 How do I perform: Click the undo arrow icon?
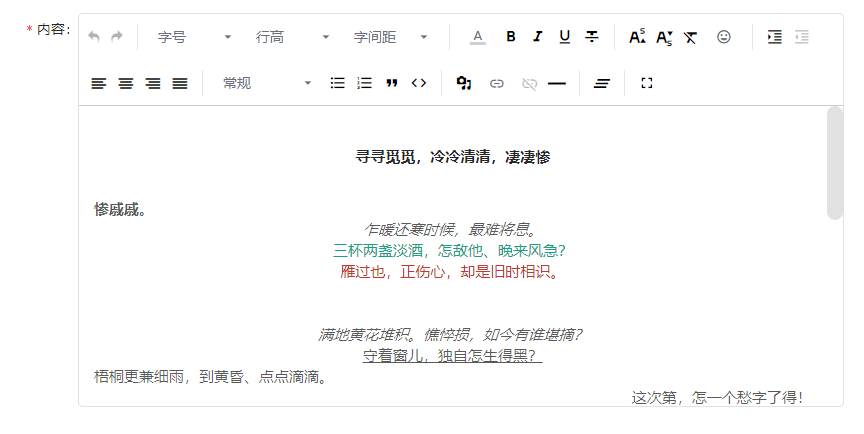point(94,37)
